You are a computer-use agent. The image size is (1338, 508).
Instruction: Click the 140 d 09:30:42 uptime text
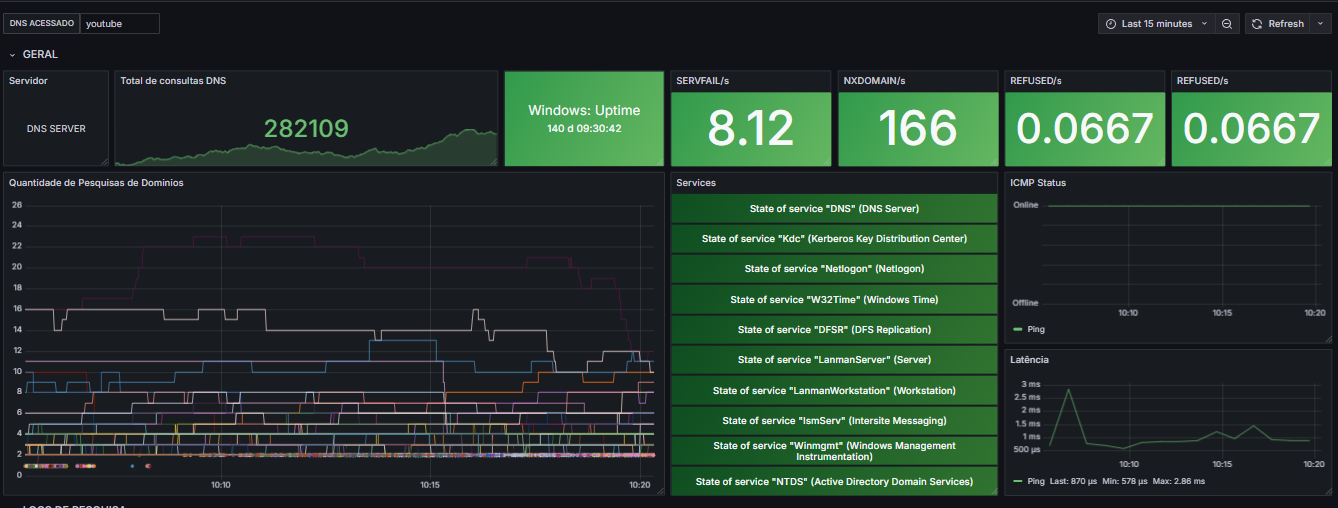[584, 128]
